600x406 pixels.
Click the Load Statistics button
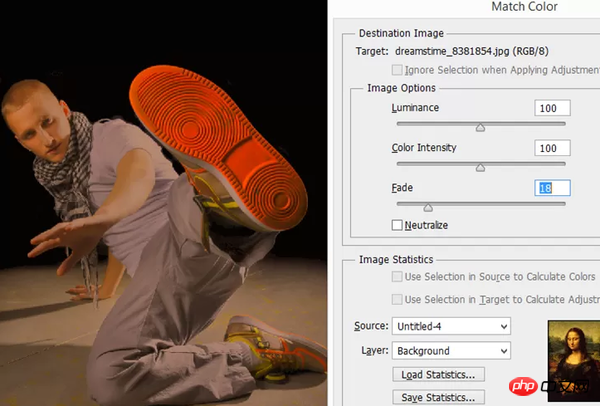(x=439, y=375)
